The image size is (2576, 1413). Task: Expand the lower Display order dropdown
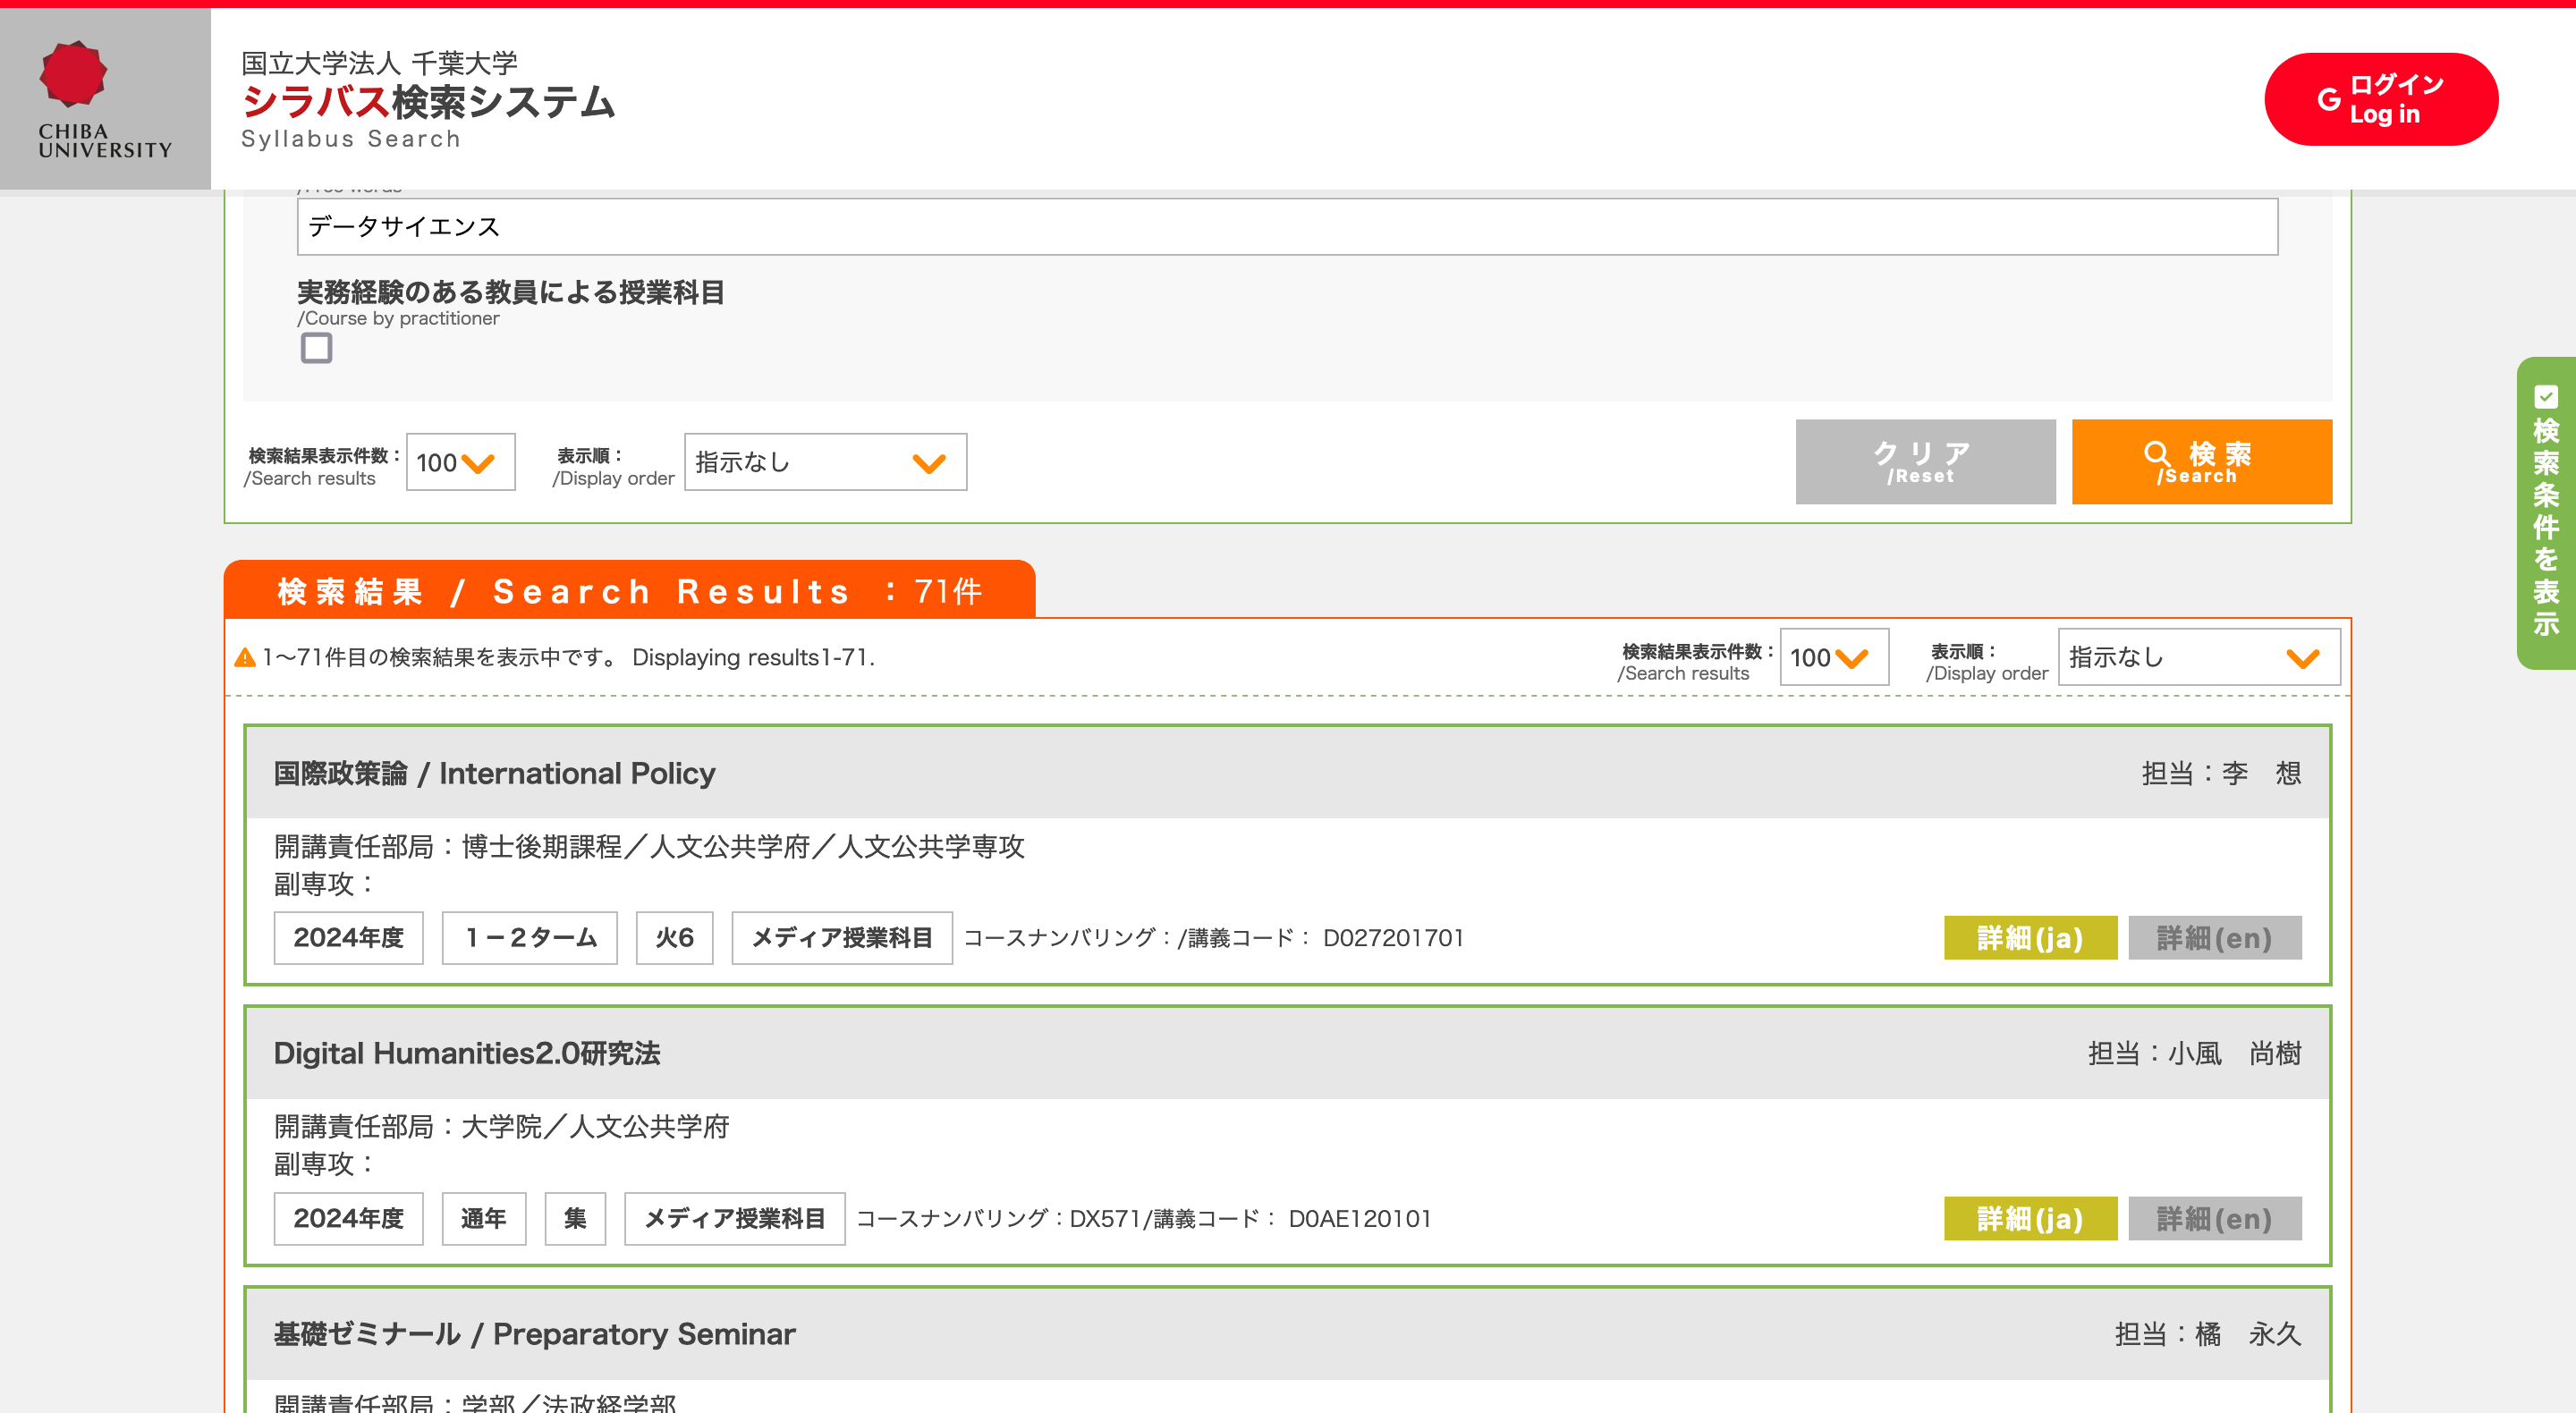(2198, 657)
